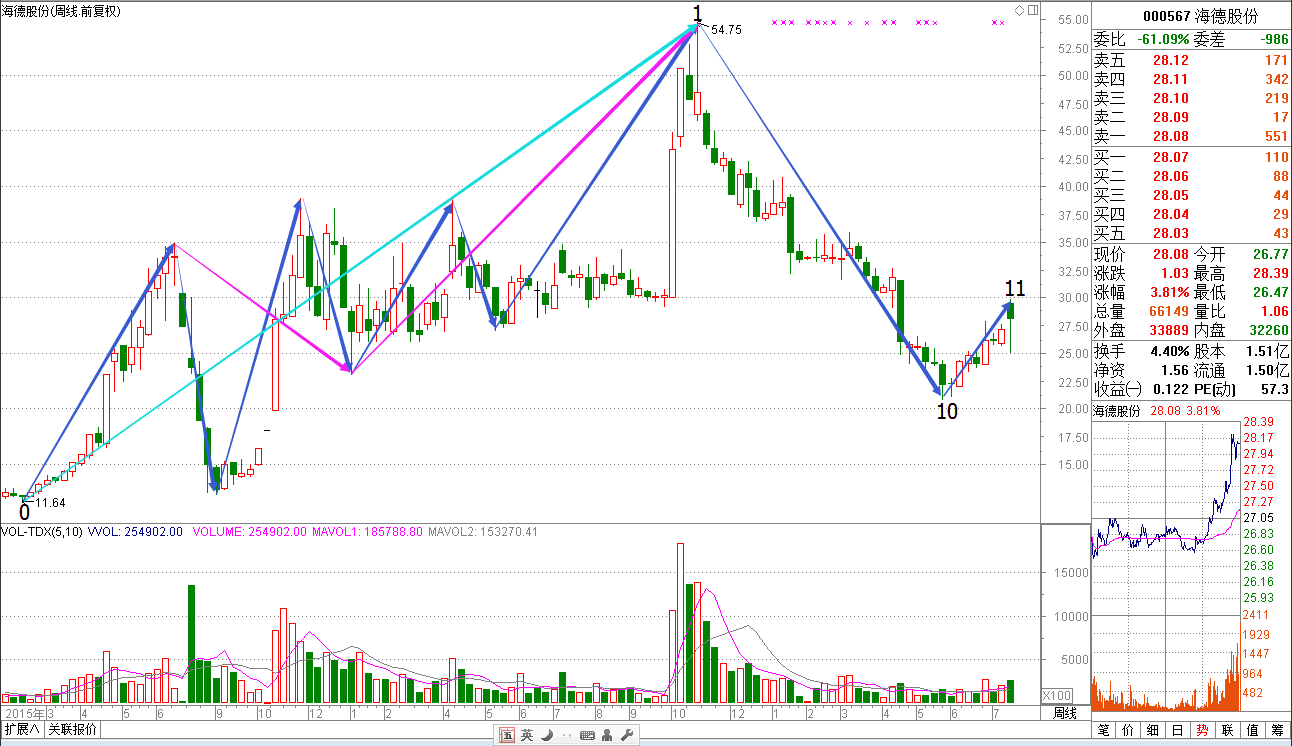1292x746 pixels.
Task: Toggle the punctuation icon in IME bar
Action: (567, 735)
